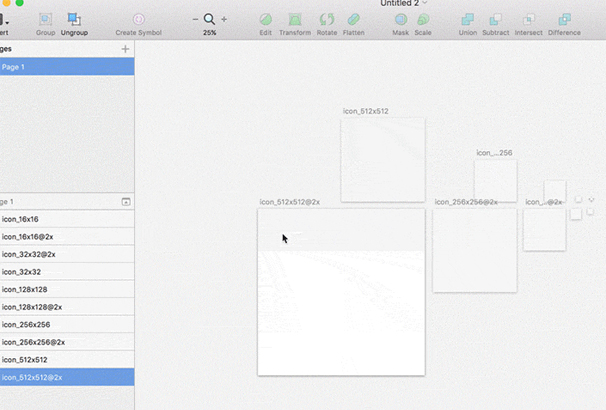Collapse the layer list panel toggle

[126, 201]
